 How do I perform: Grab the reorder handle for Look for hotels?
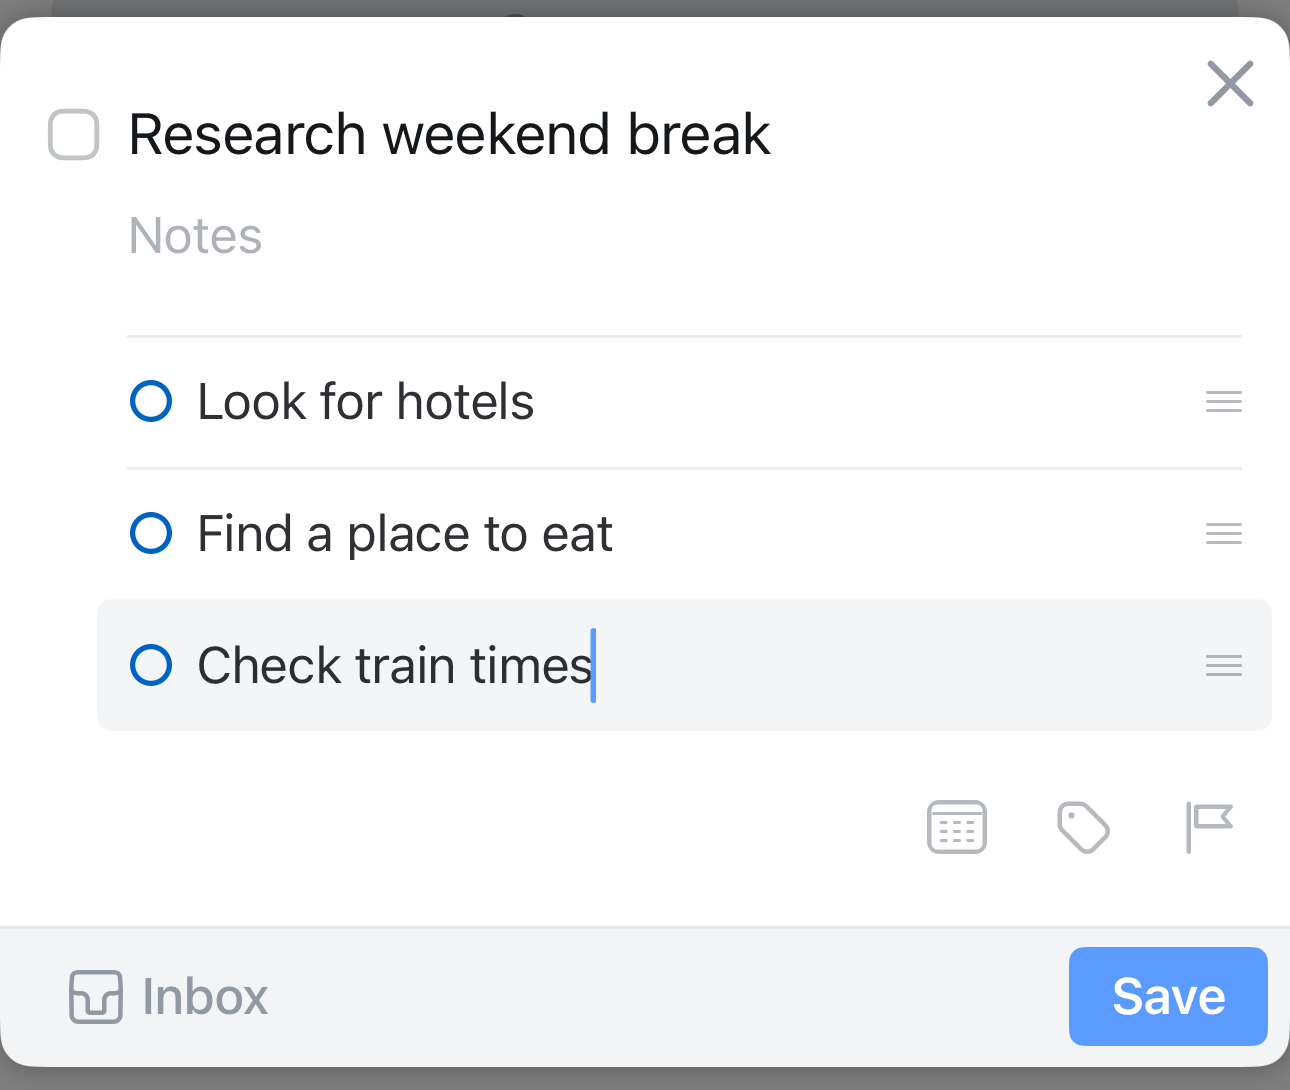coord(1223,402)
